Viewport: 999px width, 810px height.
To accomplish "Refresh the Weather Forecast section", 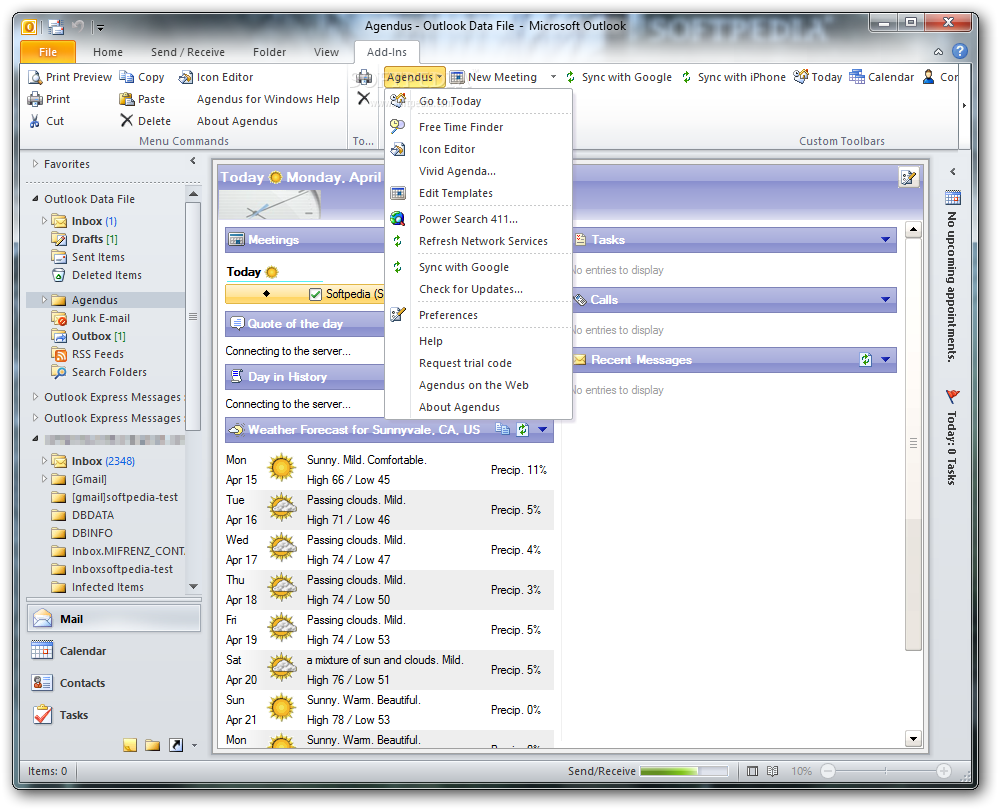I will point(523,430).
